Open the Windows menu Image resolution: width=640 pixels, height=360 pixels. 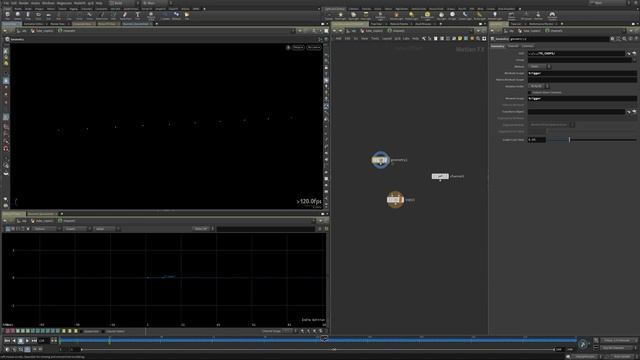(x=48, y=3)
